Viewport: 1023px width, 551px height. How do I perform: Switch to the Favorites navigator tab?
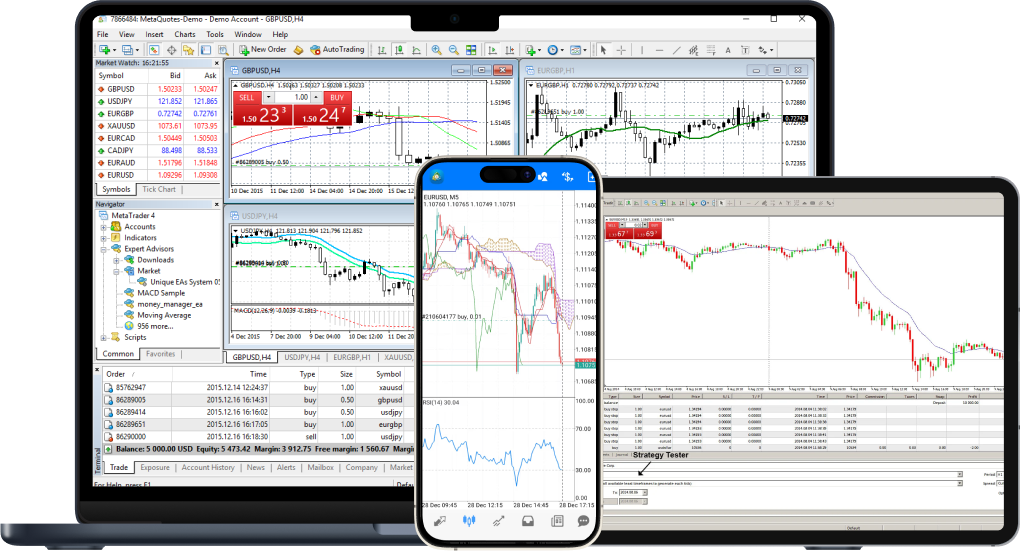coord(160,354)
